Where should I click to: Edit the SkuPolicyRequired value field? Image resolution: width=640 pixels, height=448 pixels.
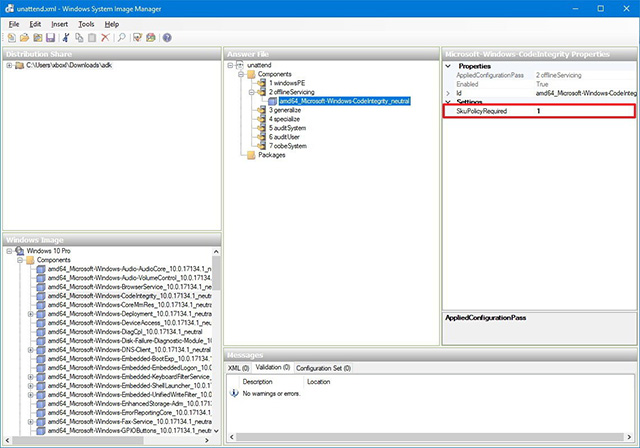click(x=584, y=111)
